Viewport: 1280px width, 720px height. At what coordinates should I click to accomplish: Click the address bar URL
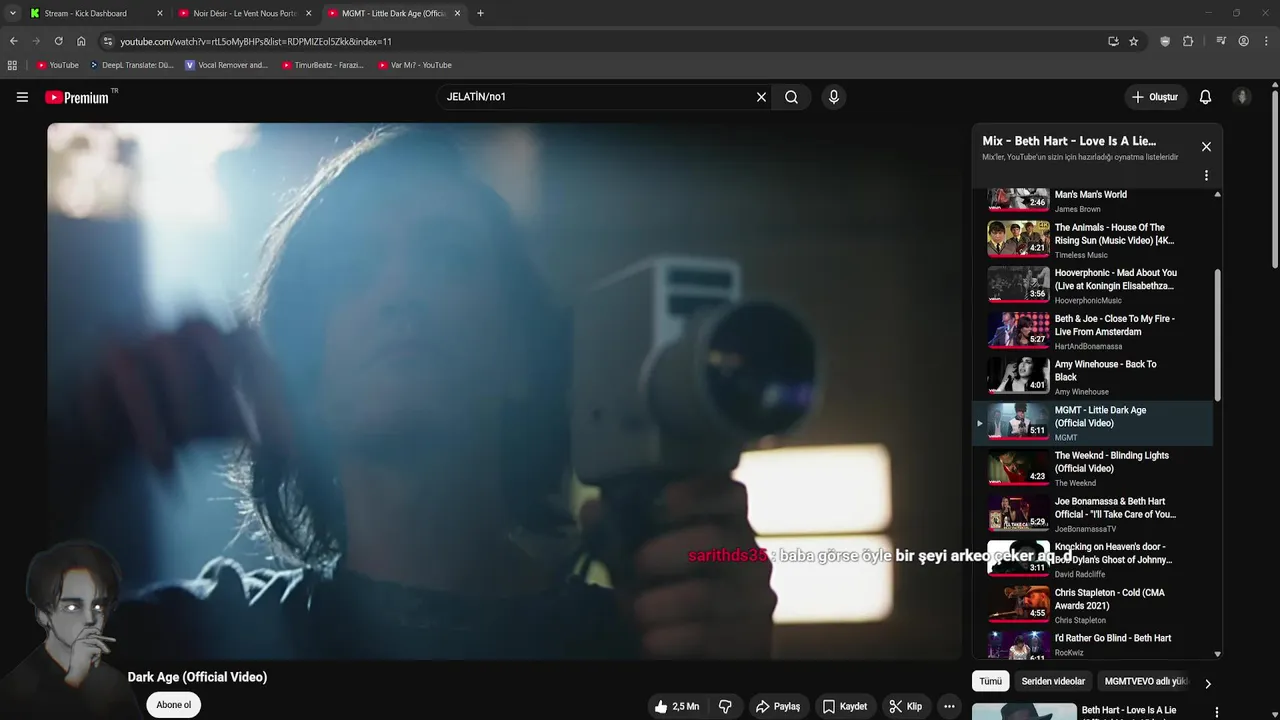[x=256, y=42]
